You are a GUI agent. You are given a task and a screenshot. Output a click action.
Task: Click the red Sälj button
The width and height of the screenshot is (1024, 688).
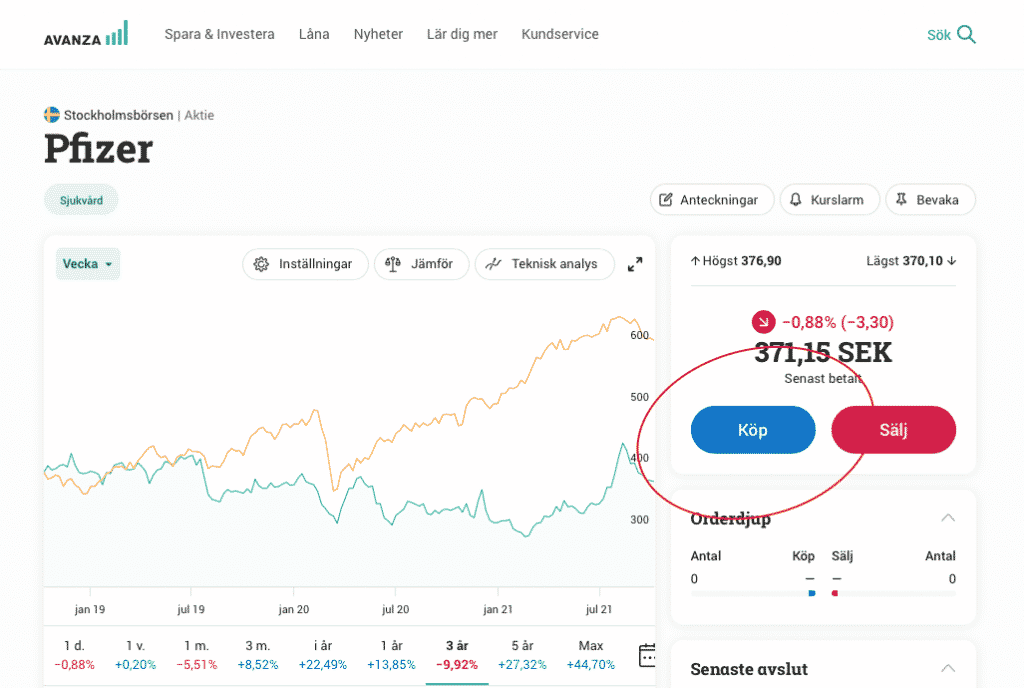(893, 430)
